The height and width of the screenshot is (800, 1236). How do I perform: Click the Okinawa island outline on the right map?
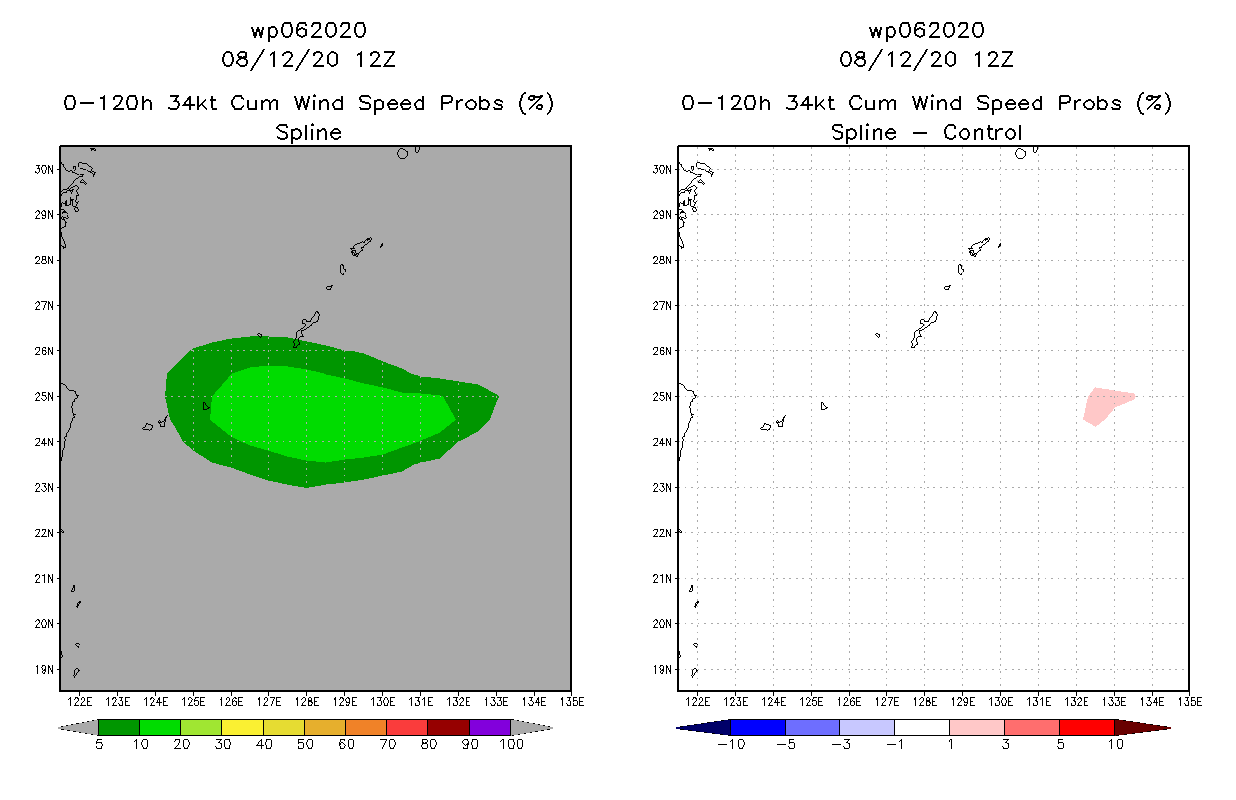[923, 330]
